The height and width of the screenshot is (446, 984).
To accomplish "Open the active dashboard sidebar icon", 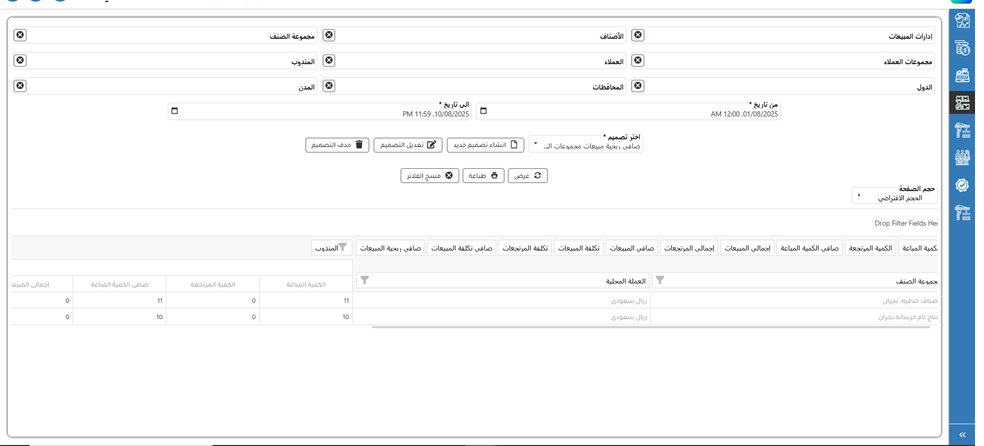I will tap(962, 103).
